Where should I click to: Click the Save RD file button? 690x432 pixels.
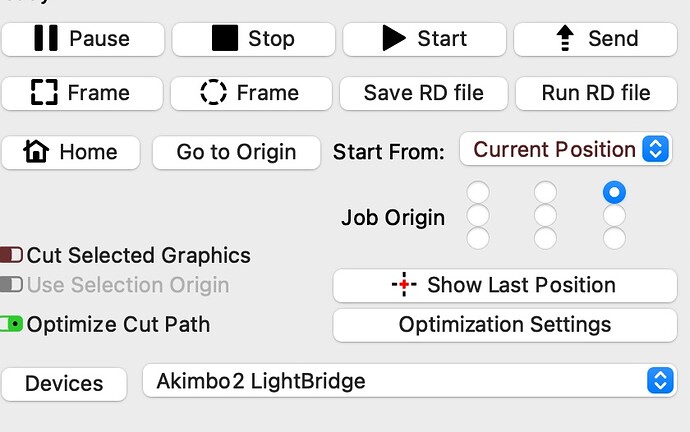[423, 93]
